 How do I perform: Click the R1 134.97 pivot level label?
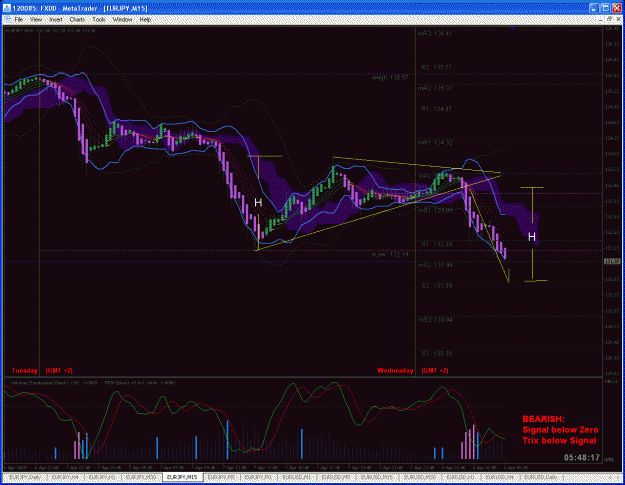pos(436,108)
